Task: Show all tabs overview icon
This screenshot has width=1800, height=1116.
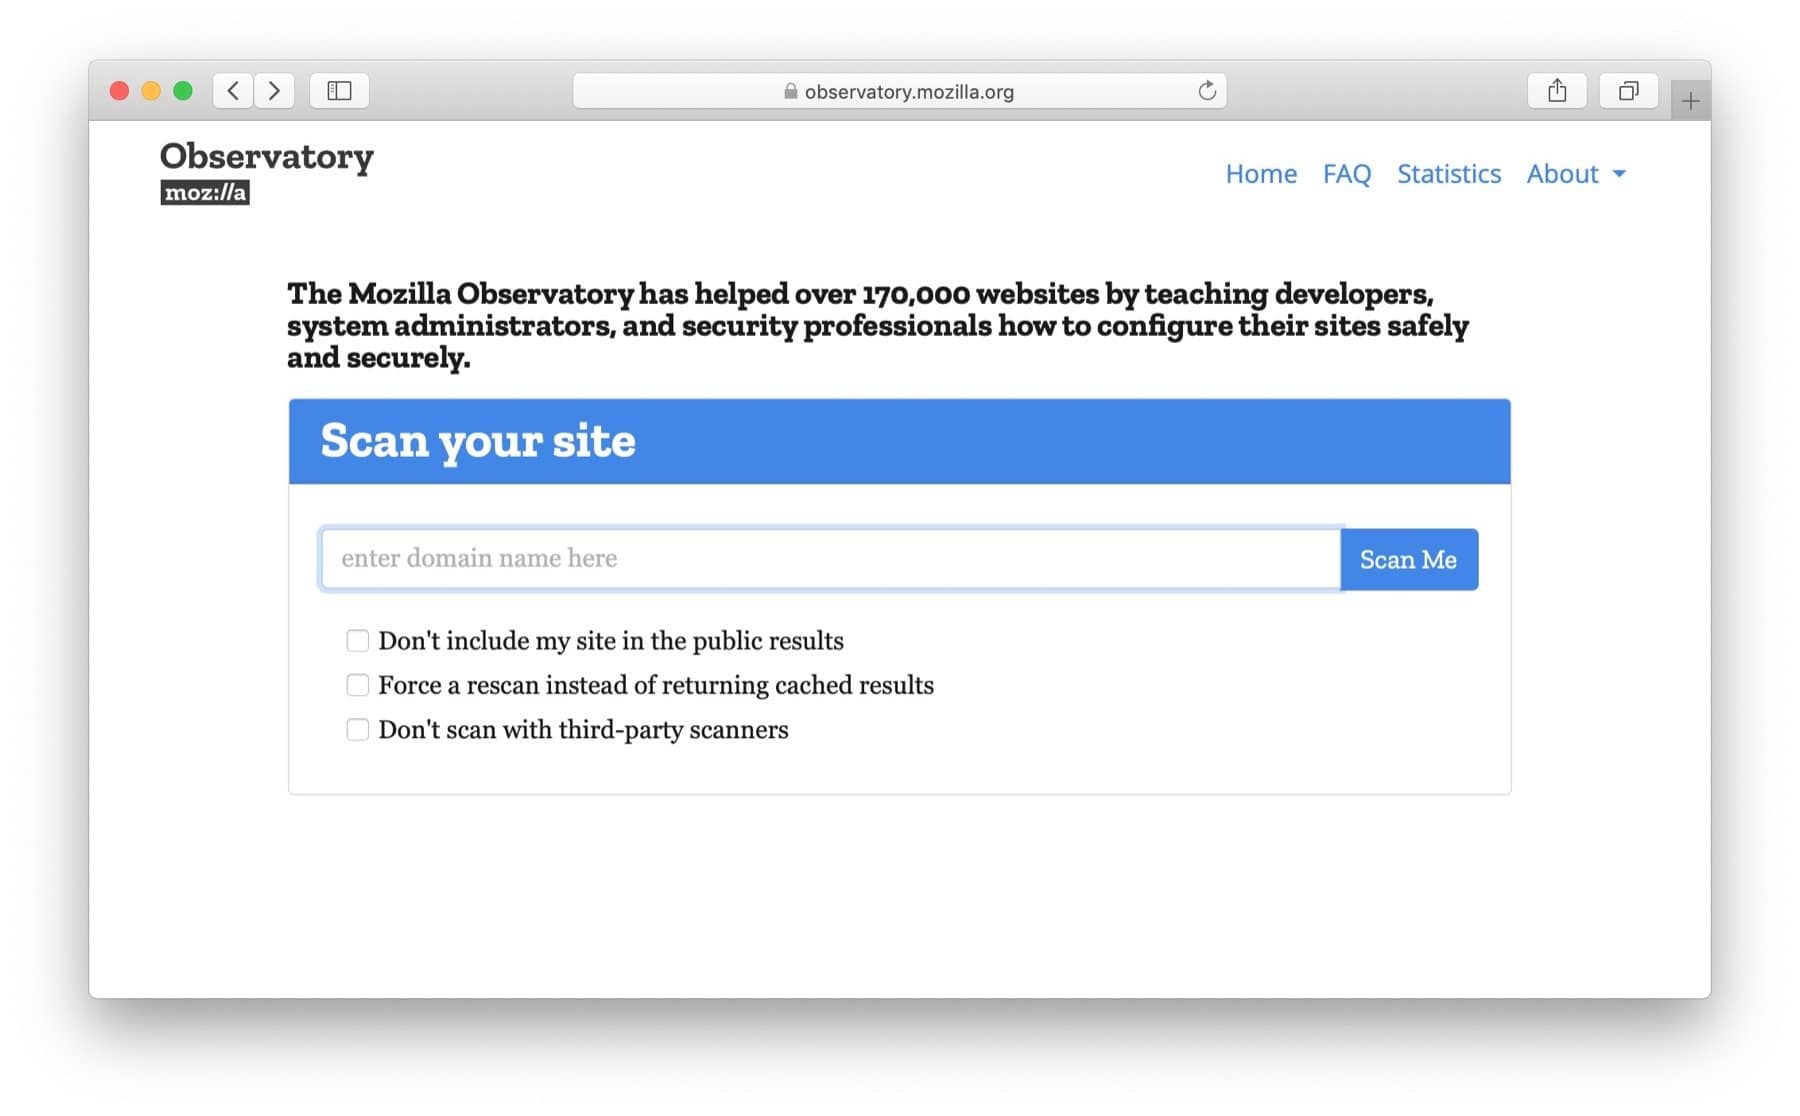Action: (1628, 91)
